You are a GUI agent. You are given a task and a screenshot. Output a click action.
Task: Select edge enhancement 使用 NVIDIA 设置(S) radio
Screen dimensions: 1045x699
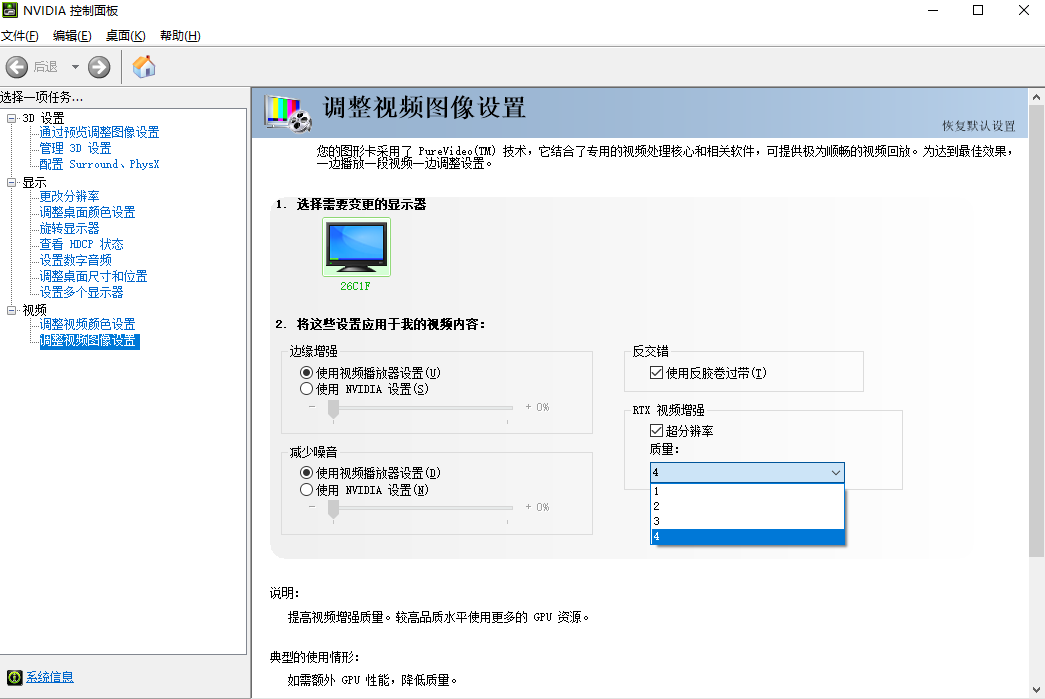[307, 388]
